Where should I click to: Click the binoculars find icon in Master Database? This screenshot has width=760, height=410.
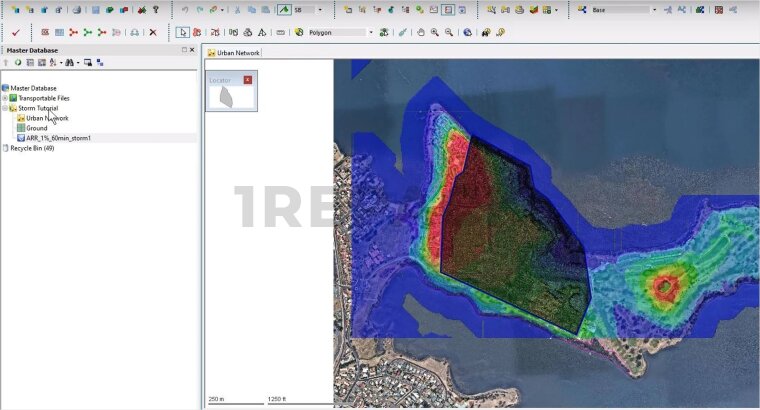click(x=69, y=62)
